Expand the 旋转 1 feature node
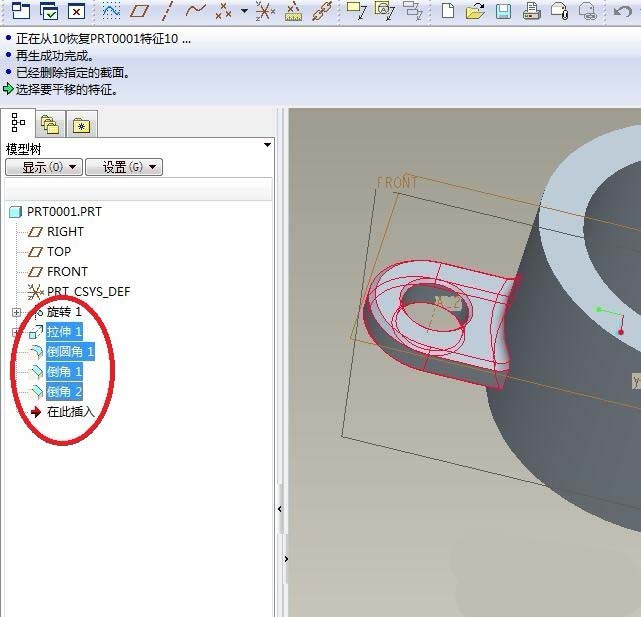The image size is (641, 617). [16, 312]
